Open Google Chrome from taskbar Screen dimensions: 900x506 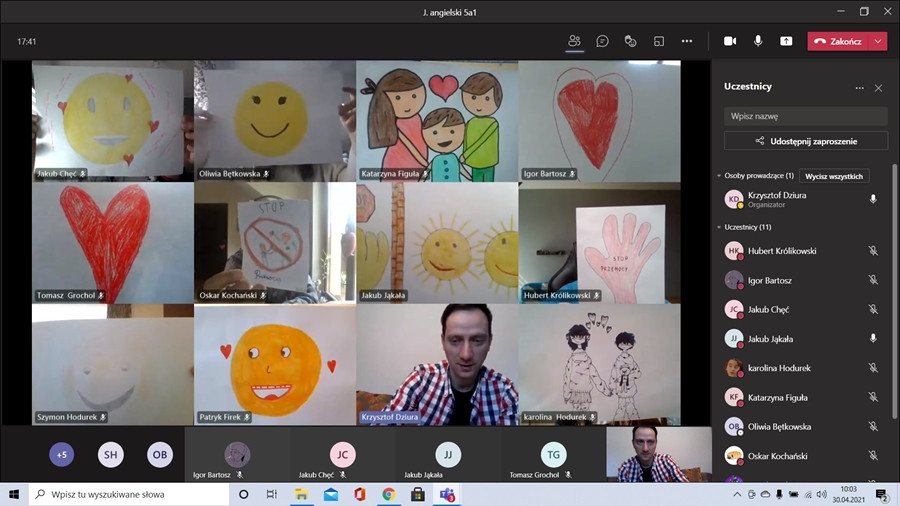click(389, 494)
